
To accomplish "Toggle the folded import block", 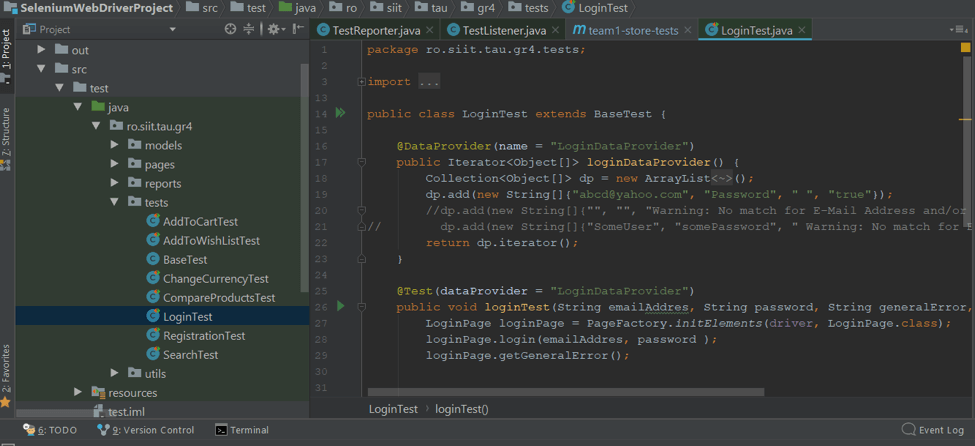I will tap(361, 82).
